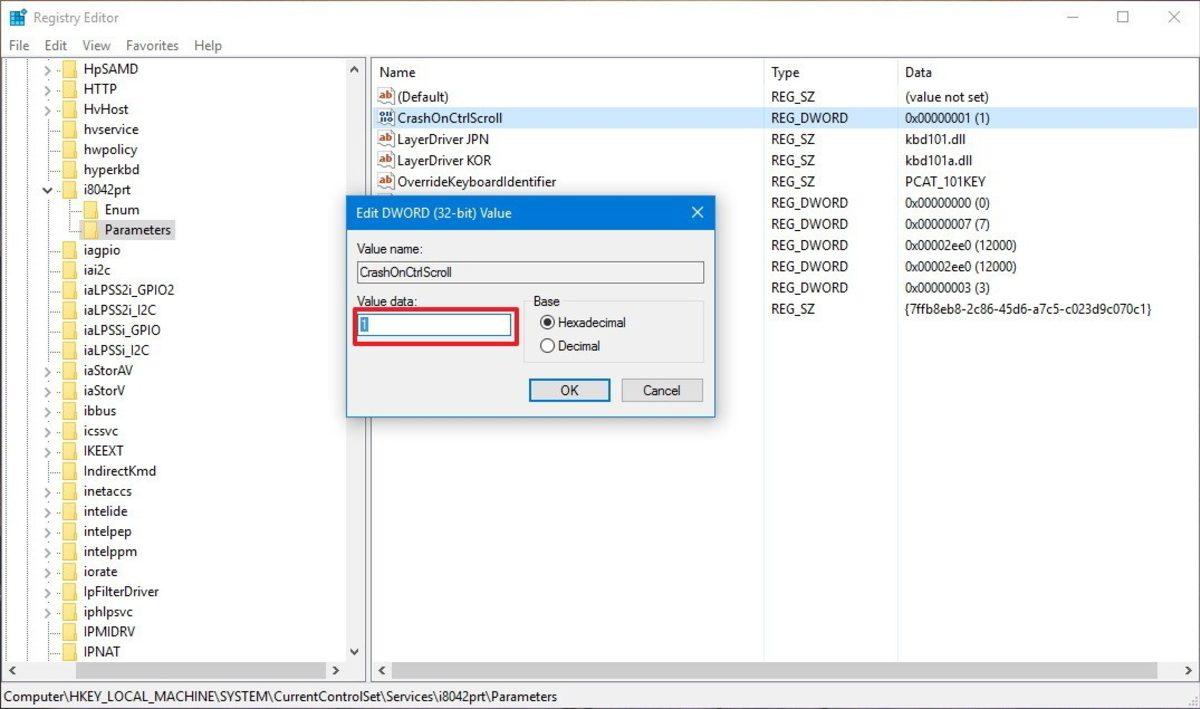Expand the iaStorAV tree node
Screen dimensions: 1200x709
point(46,370)
